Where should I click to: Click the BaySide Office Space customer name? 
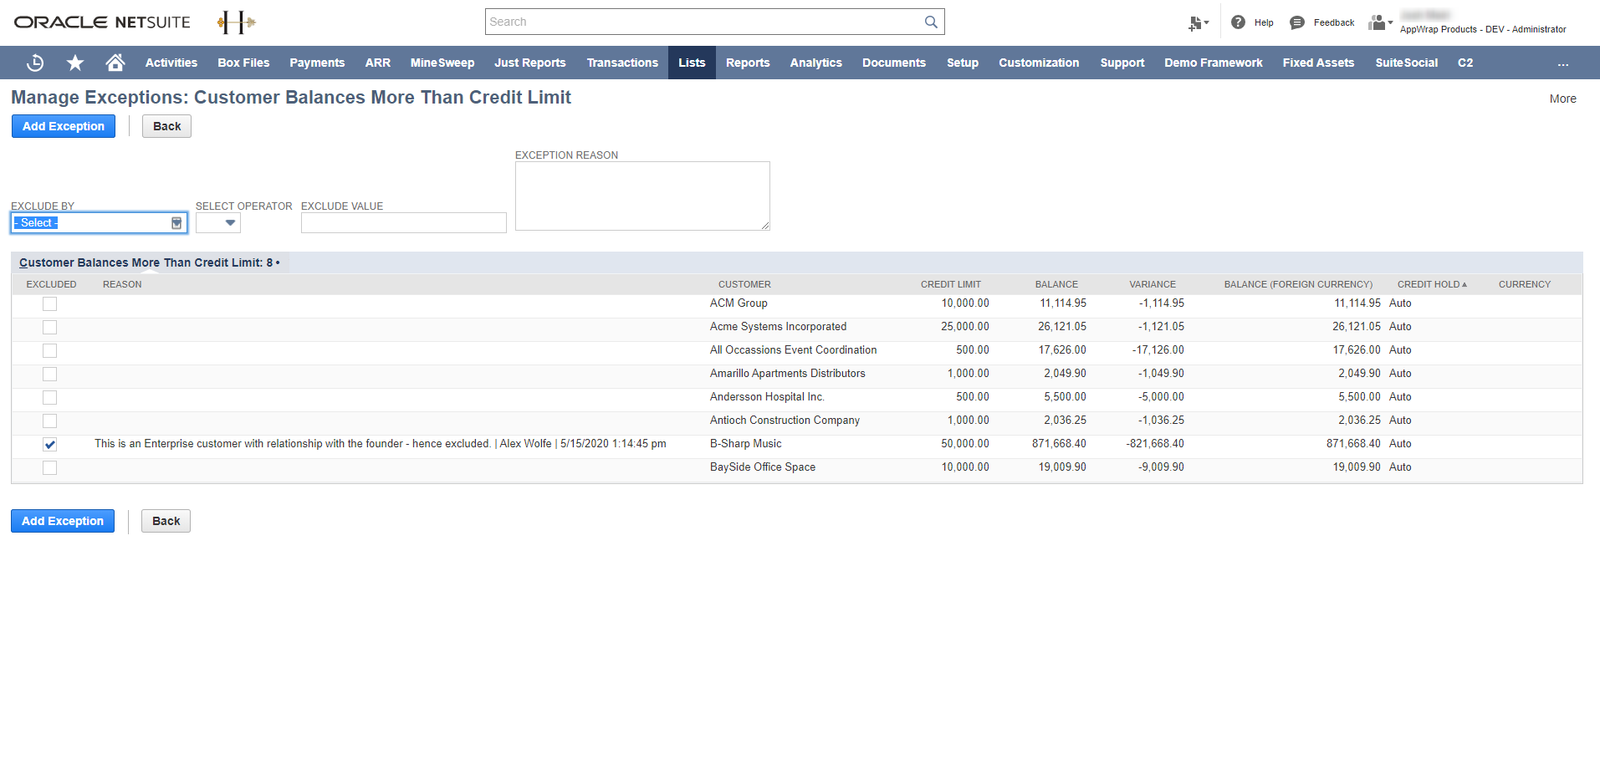pos(763,468)
